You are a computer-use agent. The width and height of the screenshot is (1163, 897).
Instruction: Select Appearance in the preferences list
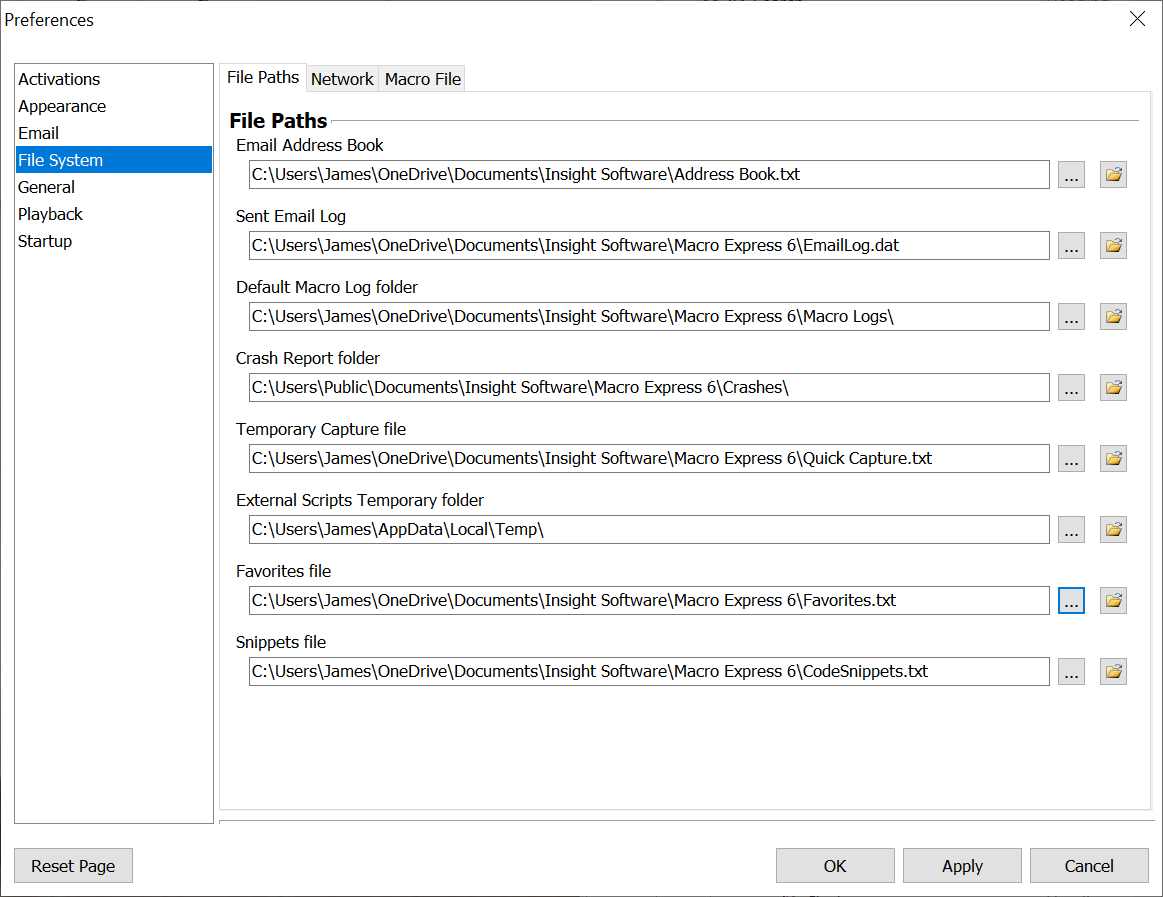[x=62, y=106]
